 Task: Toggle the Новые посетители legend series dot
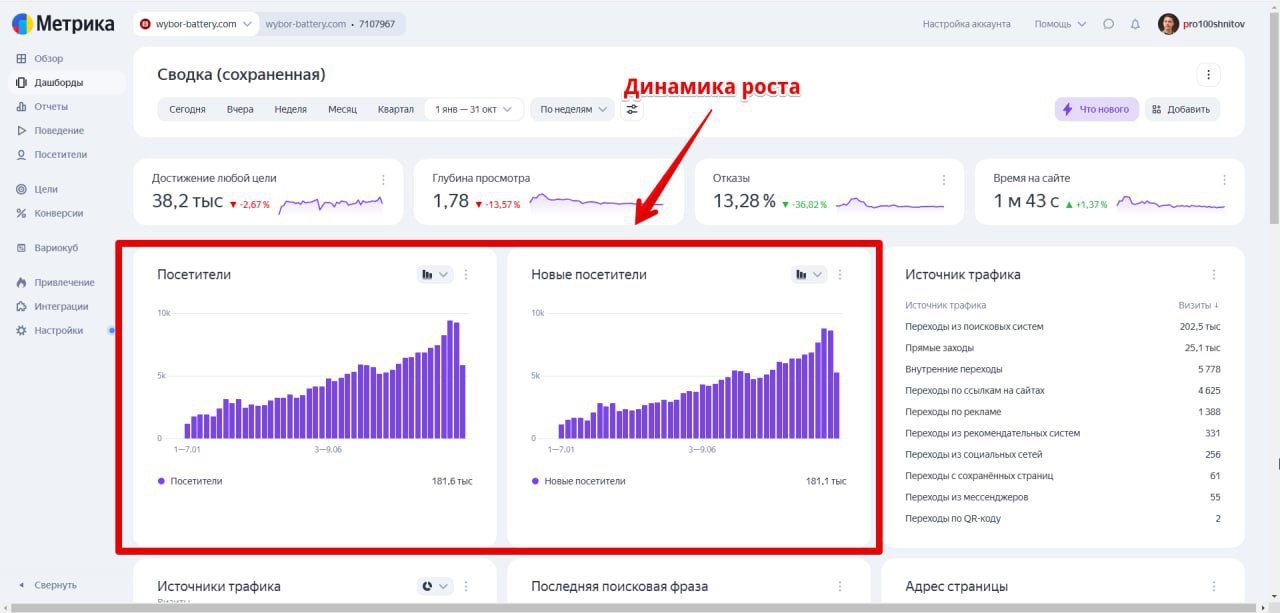pos(535,481)
